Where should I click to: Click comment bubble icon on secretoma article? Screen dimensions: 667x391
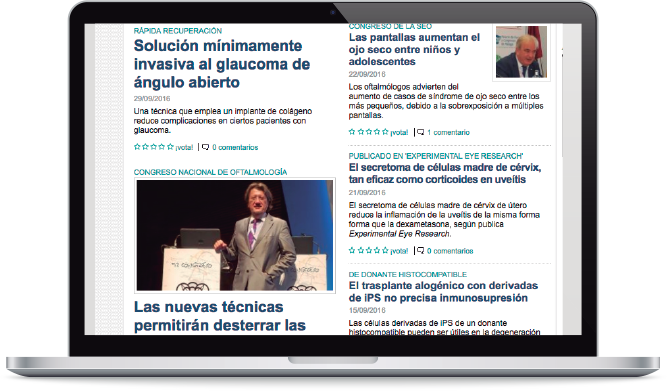click(420, 250)
